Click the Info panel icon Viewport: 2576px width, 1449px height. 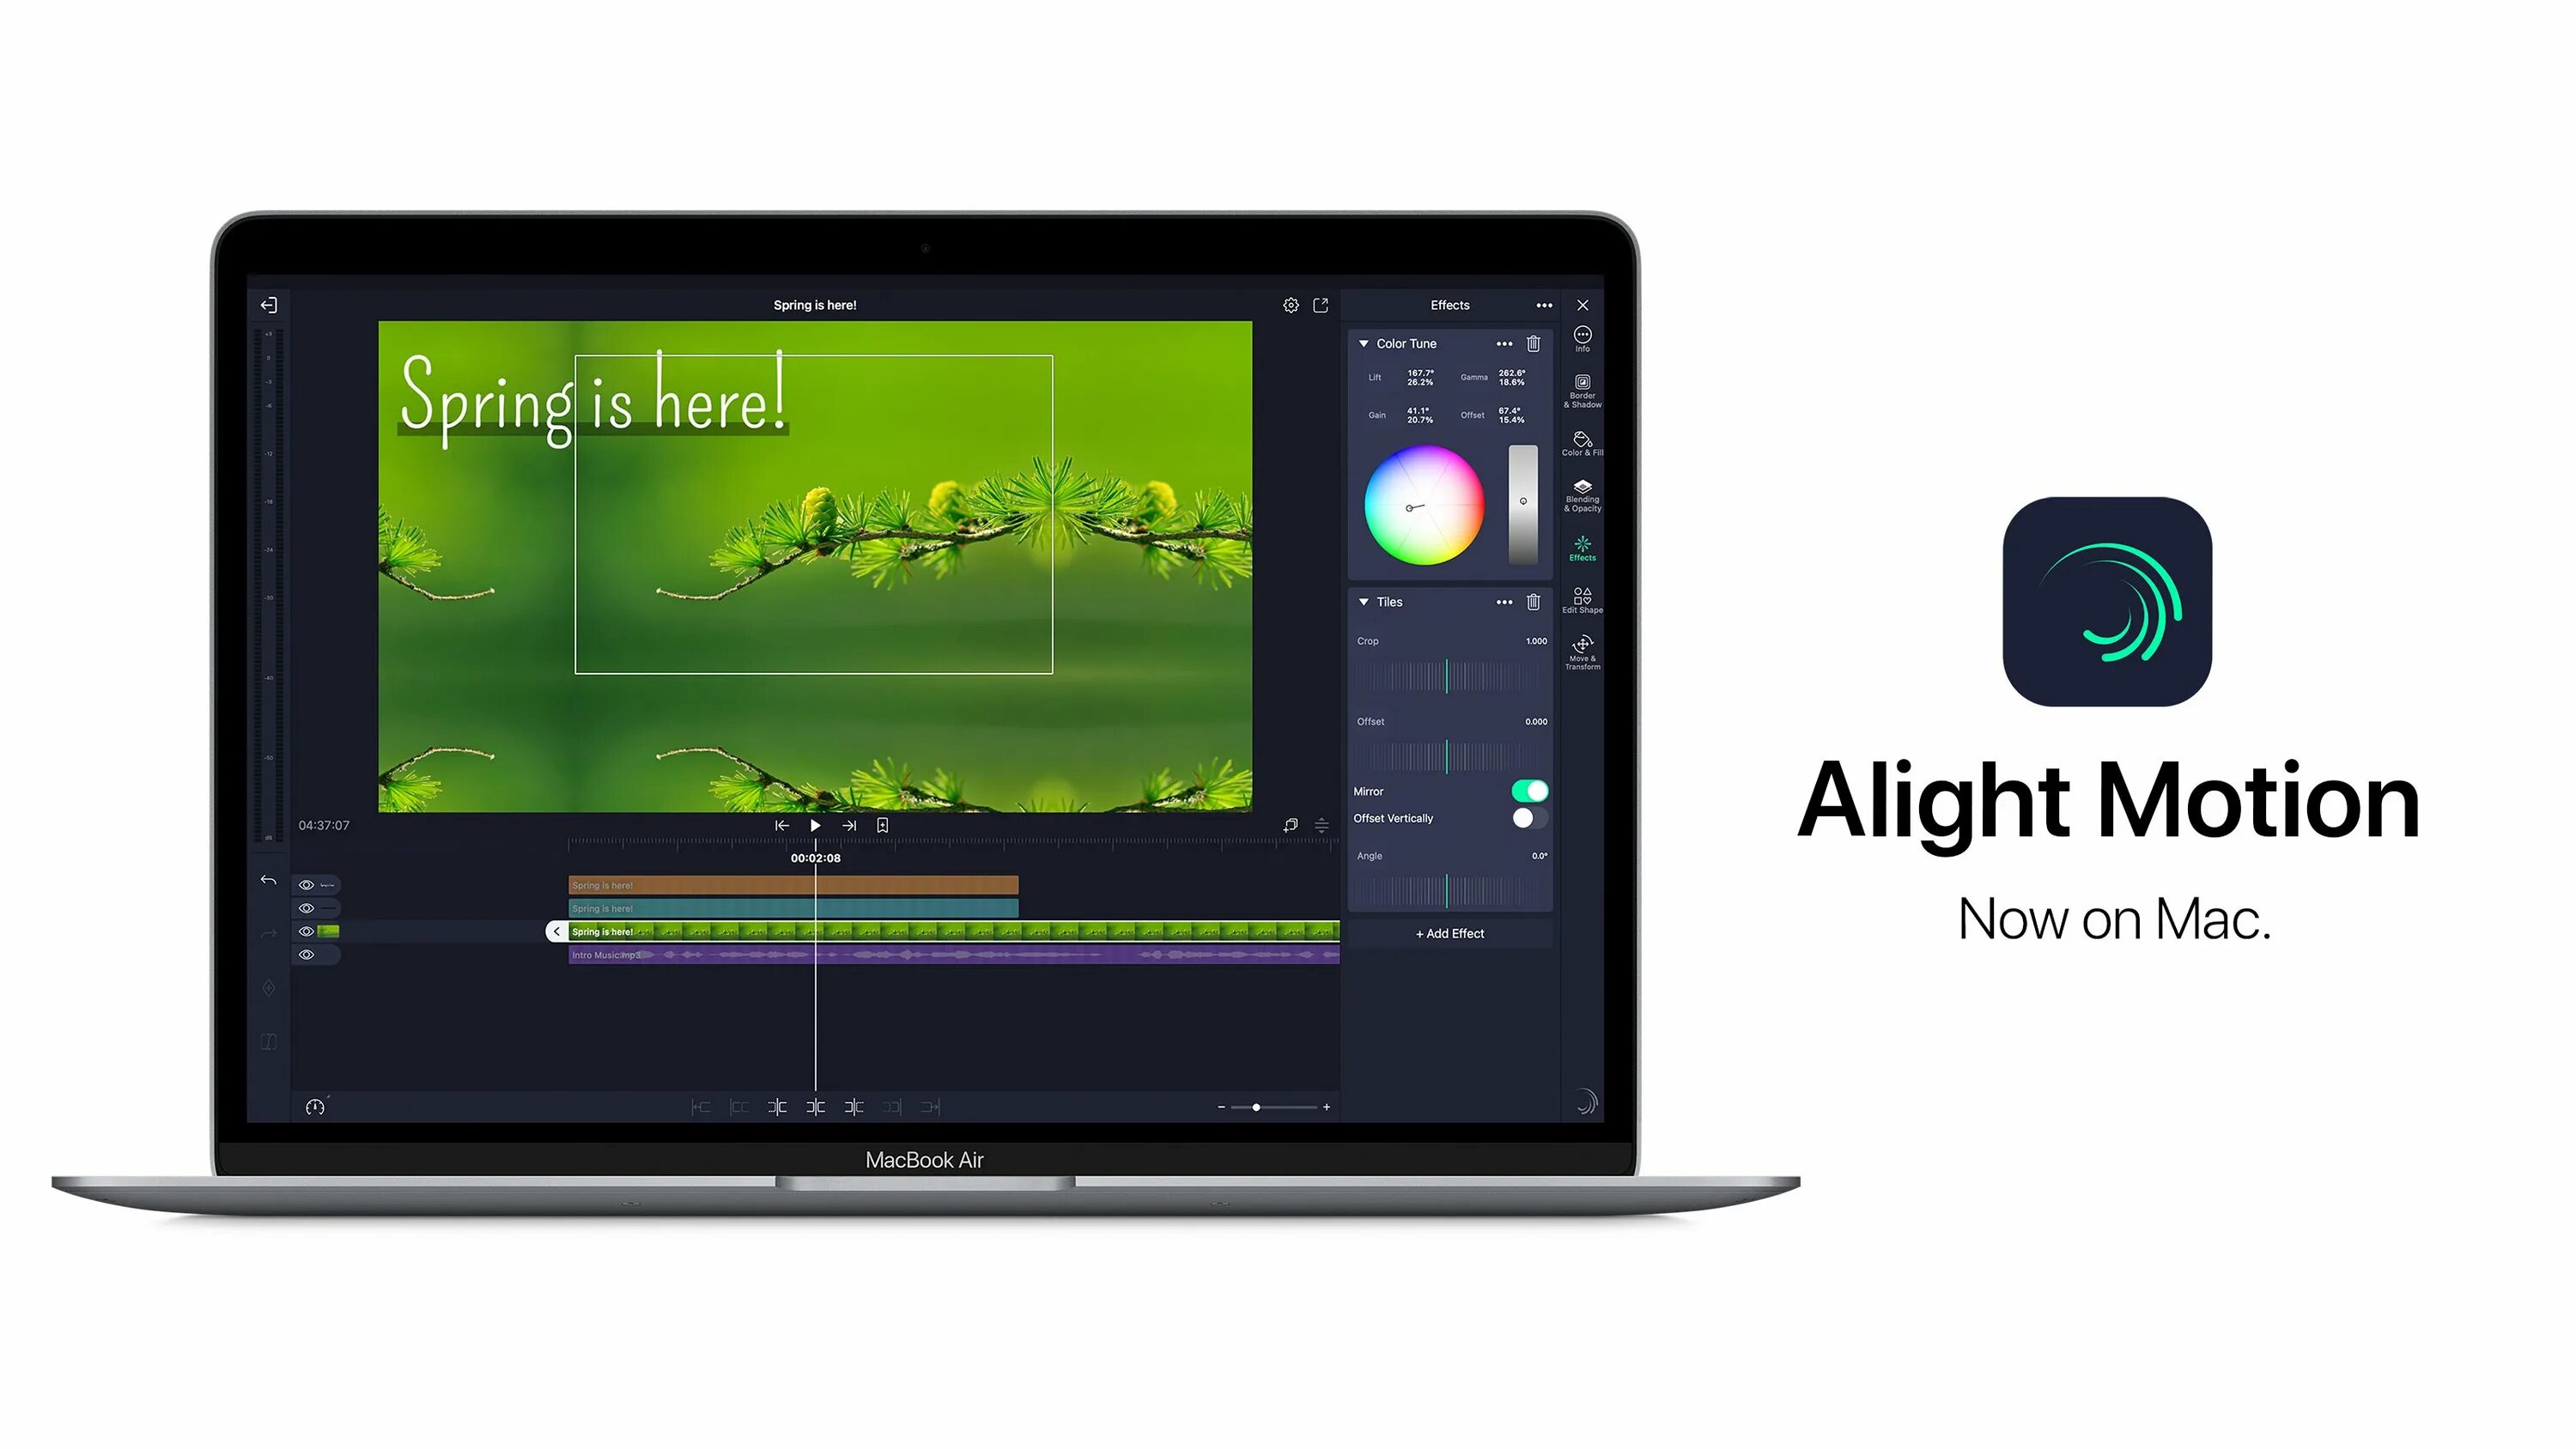coord(1580,338)
